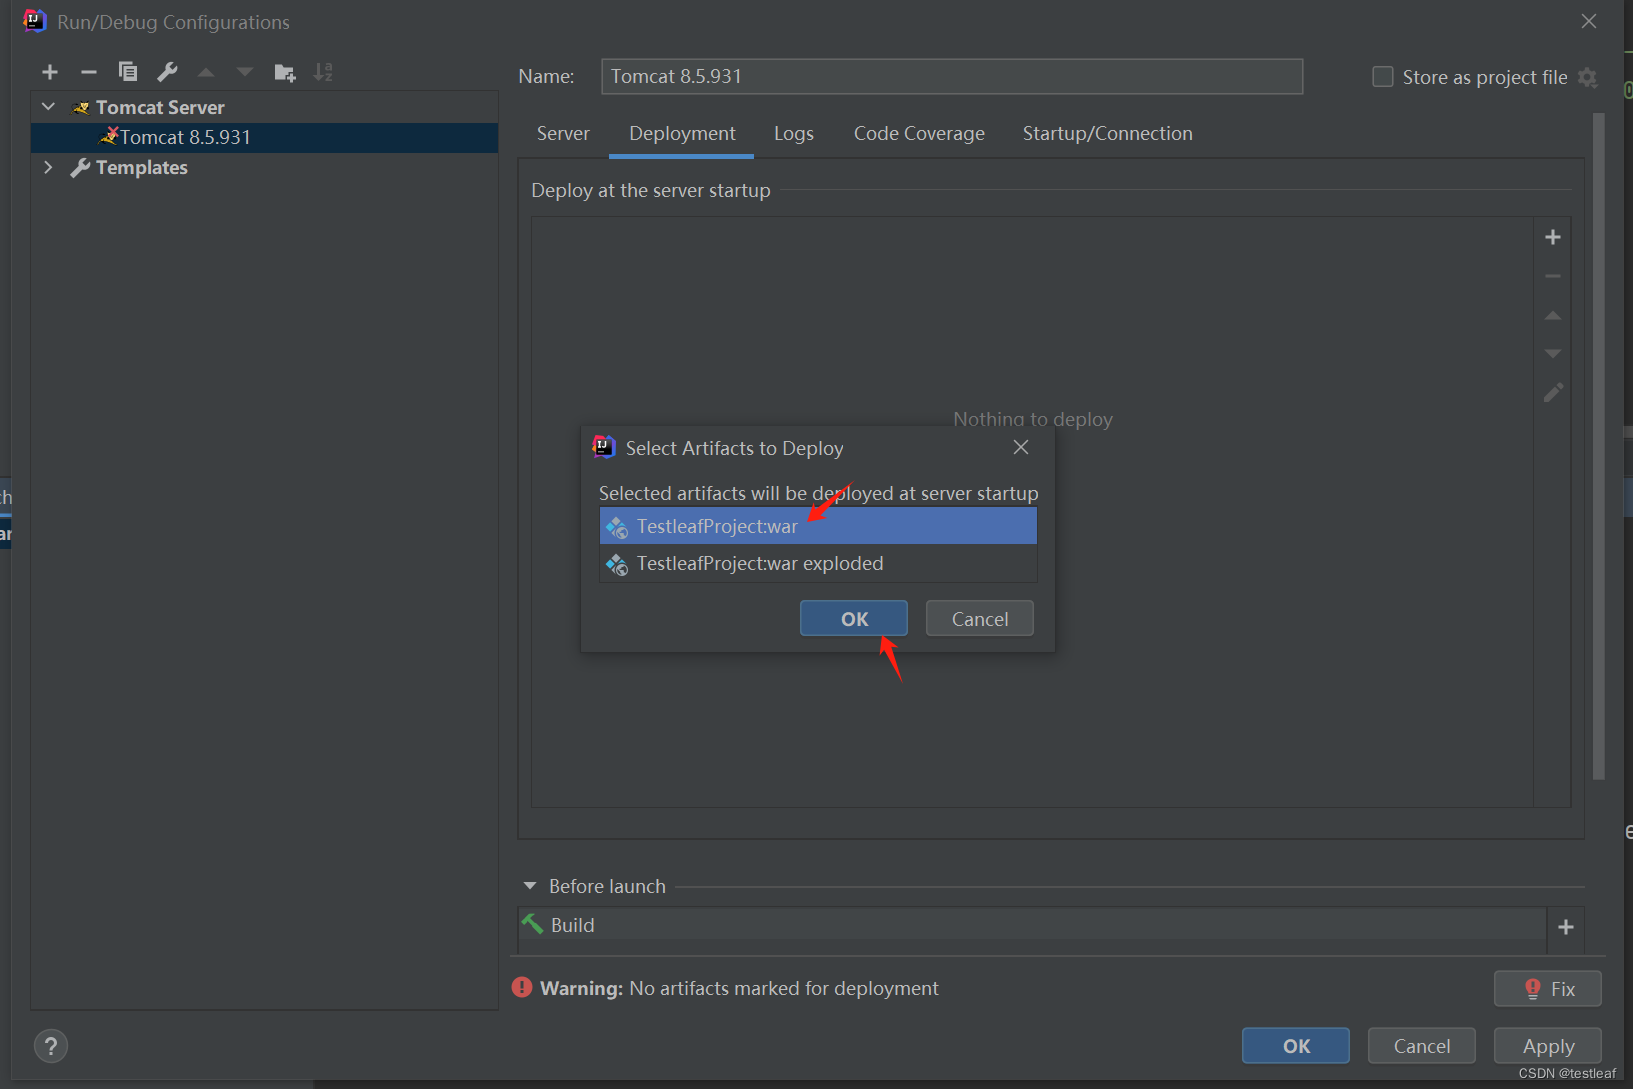Switch to the Deployment tab
This screenshot has height=1089, width=1633.
pos(682,134)
